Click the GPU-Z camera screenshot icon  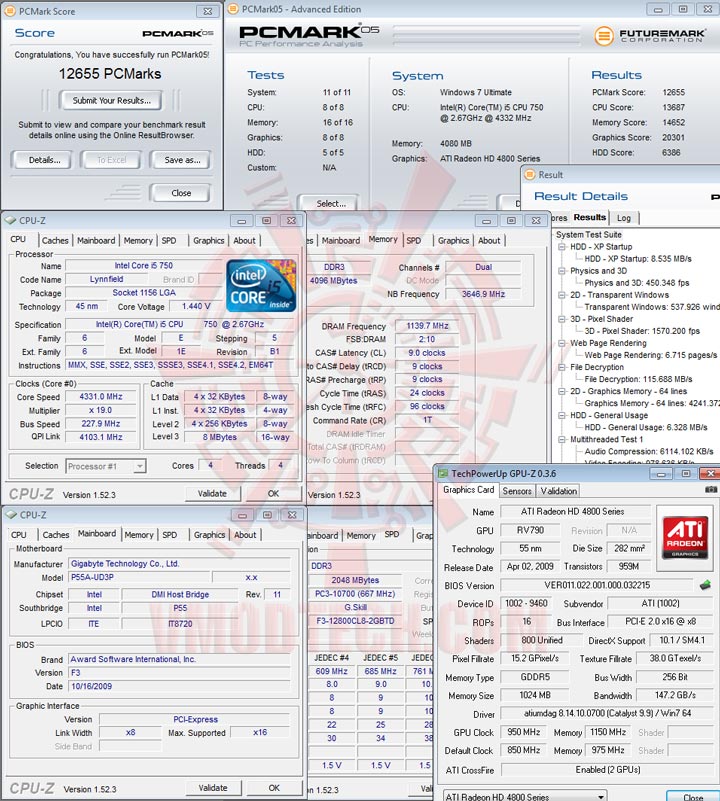pyautogui.click(x=710, y=489)
